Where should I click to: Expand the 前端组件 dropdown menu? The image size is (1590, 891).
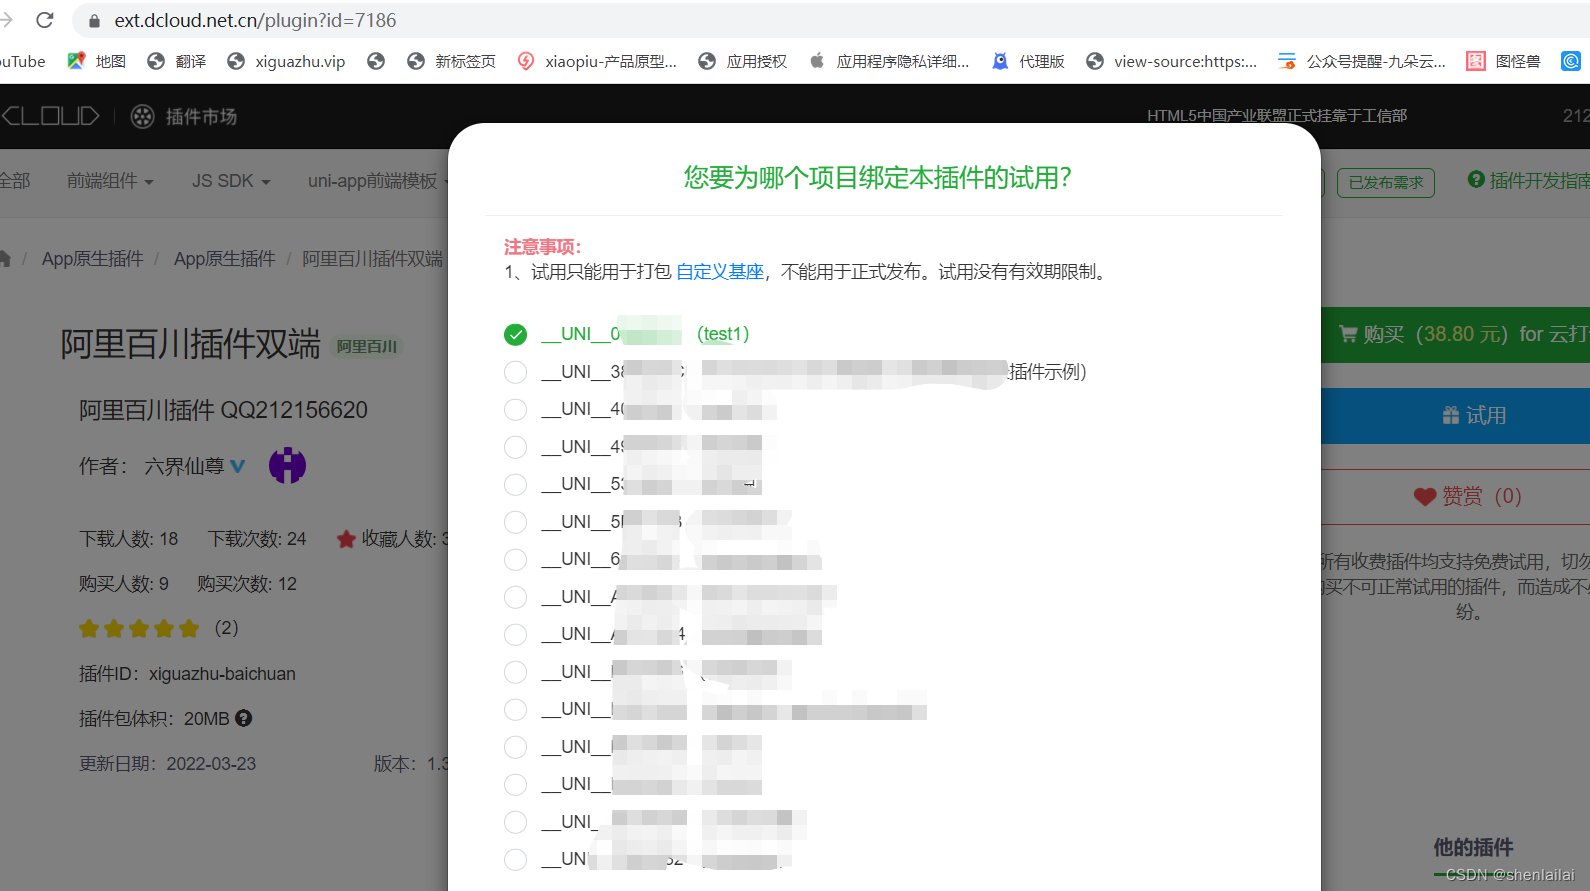(110, 181)
